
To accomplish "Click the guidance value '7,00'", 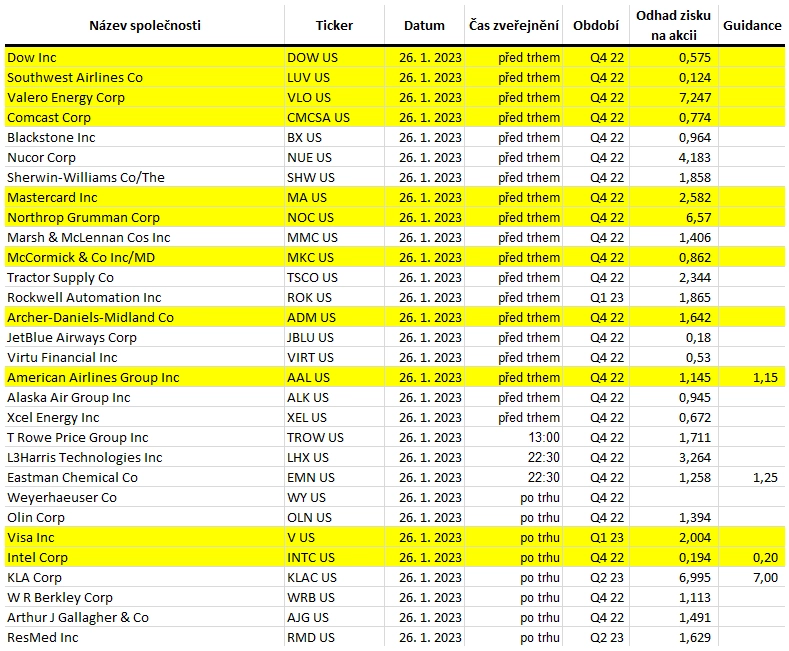I will click(765, 578).
